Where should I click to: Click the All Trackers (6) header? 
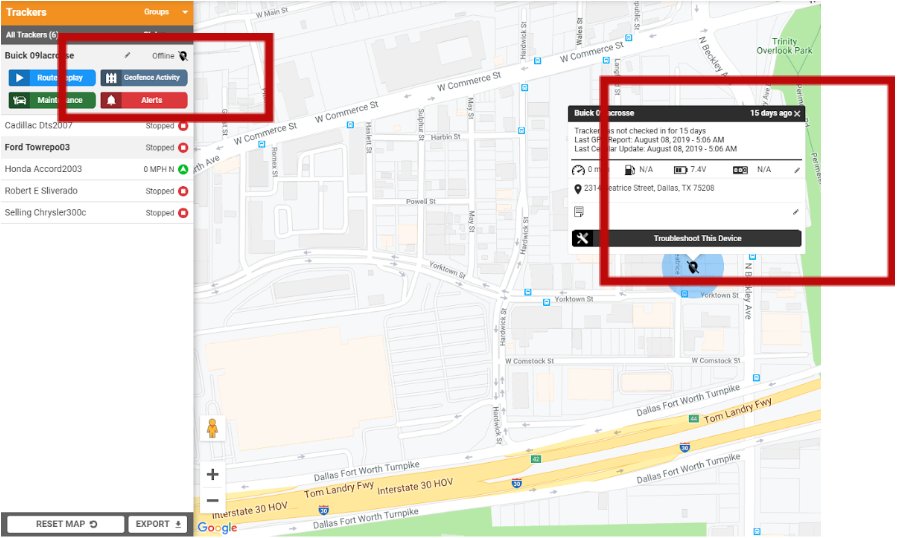(x=31, y=34)
